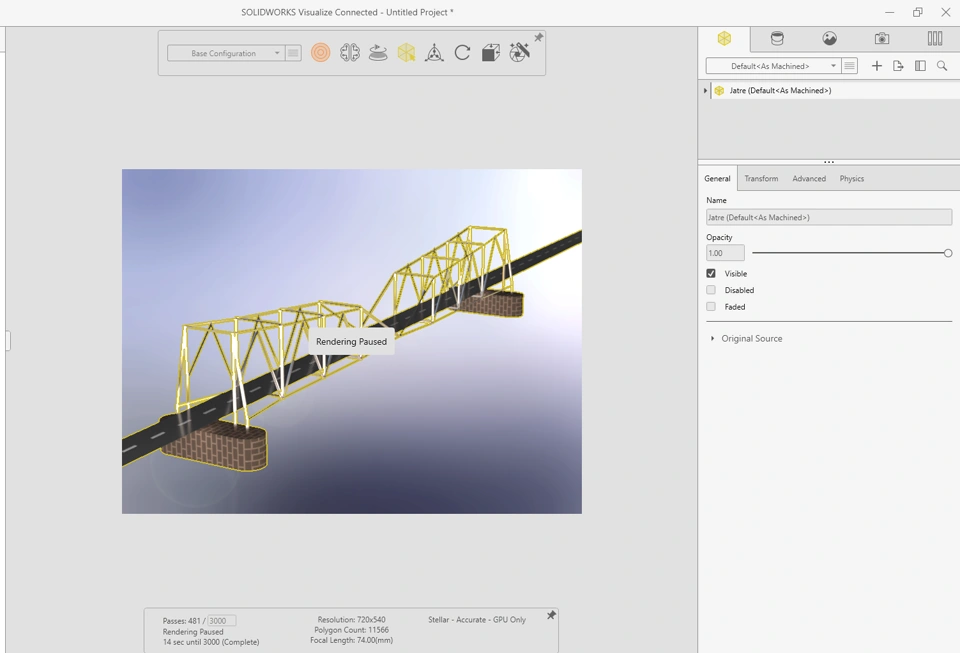
Task: Switch to the Cameras tab icon
Action: tap(882, 39)
